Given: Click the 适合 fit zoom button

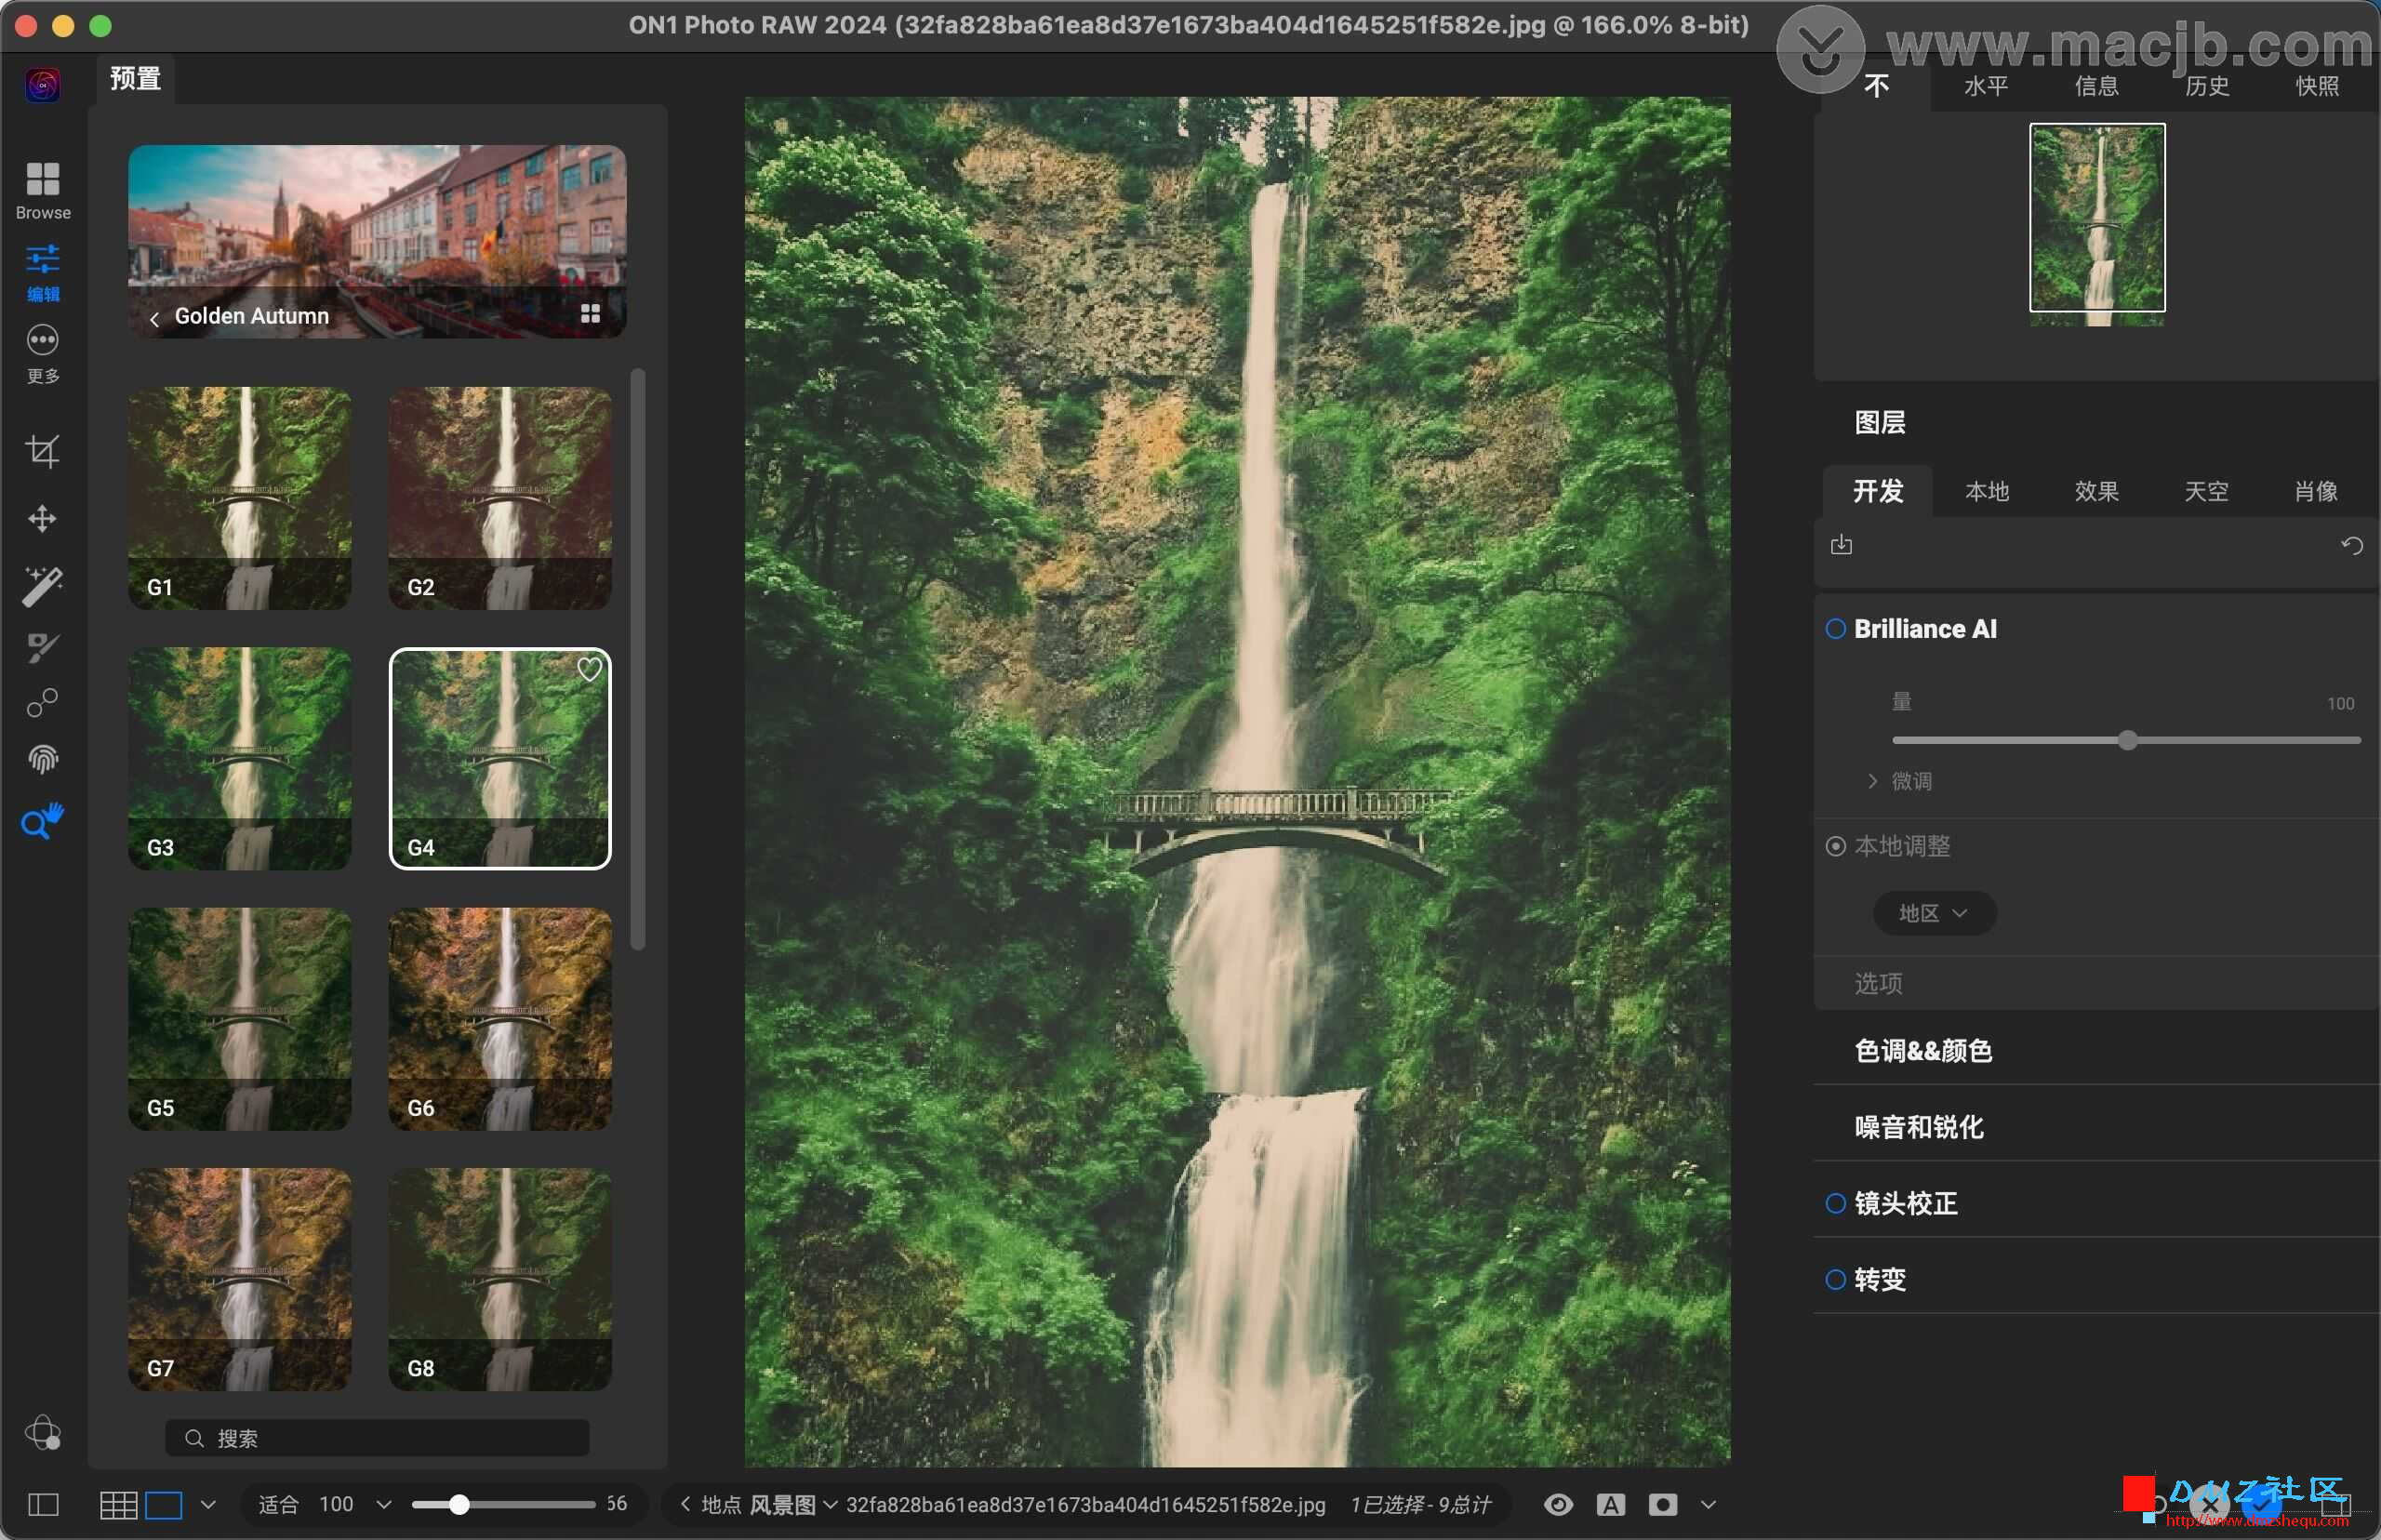Looking at the screenshot, I should (x=278, y=1504).
